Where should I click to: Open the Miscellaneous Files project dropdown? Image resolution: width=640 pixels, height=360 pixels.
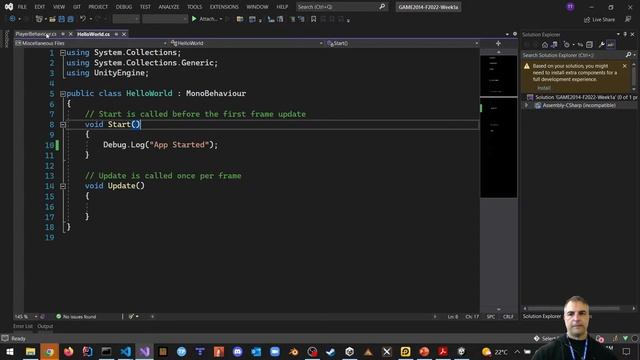[x=91, y=43]
